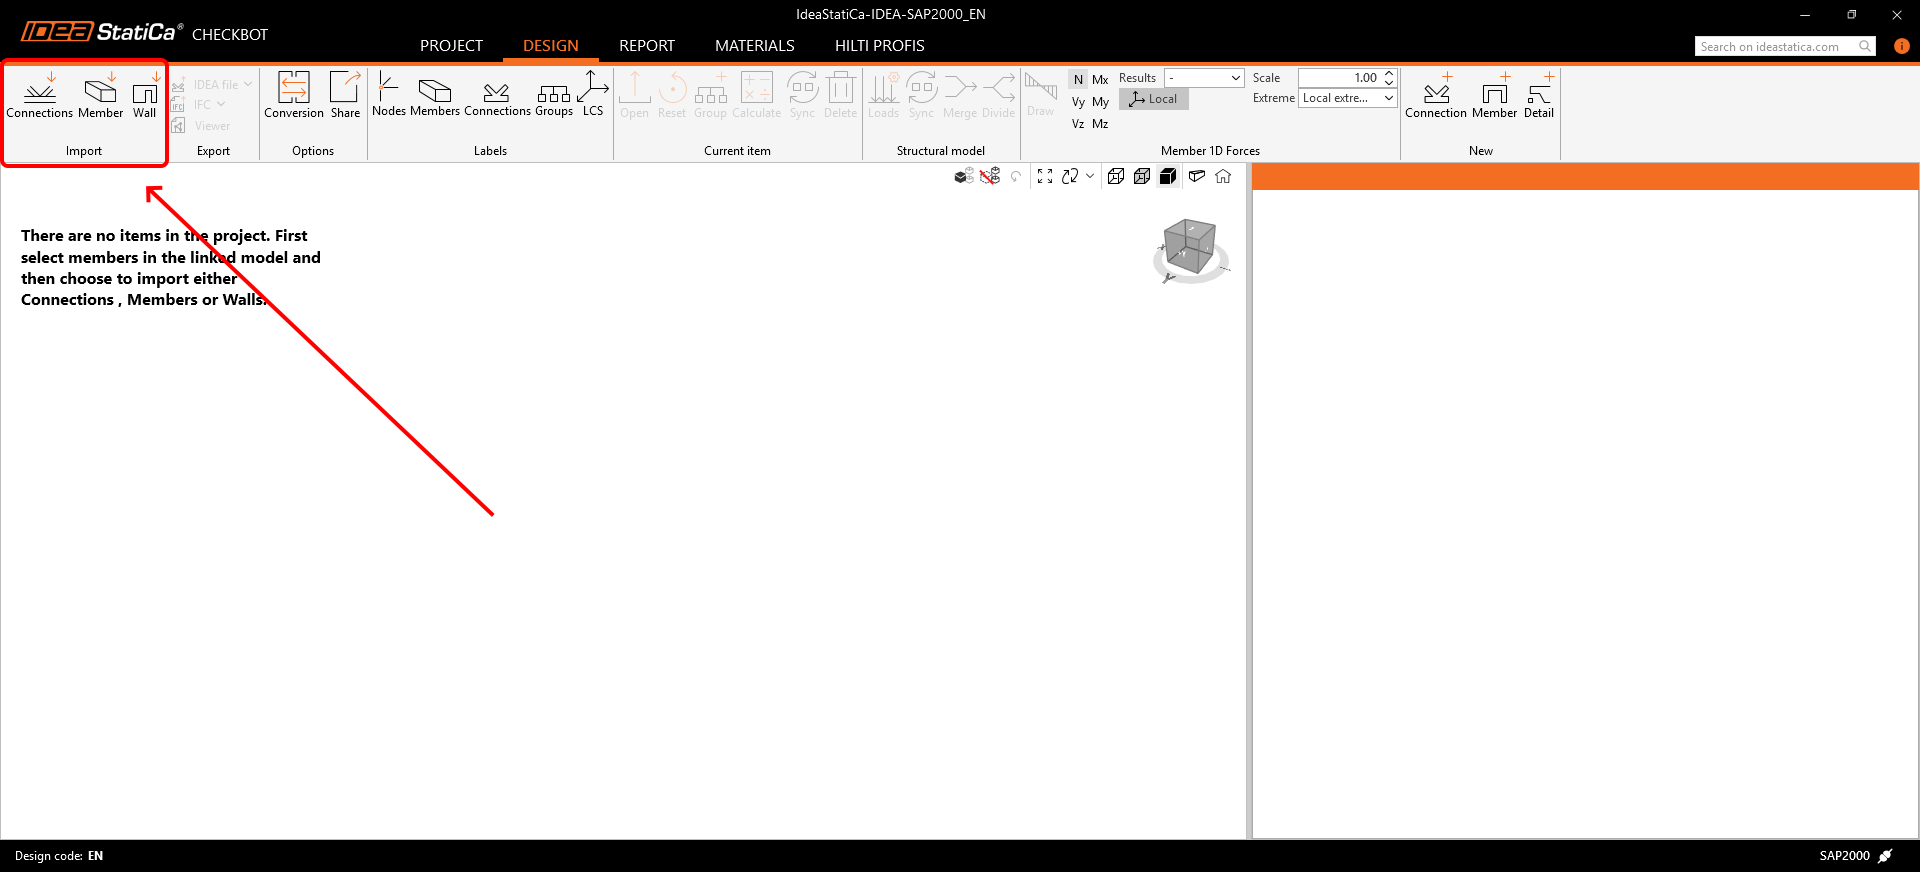Viewport: 1920px width, 872px height.
Task: Open the Results dropdown
Action: 1204,78
